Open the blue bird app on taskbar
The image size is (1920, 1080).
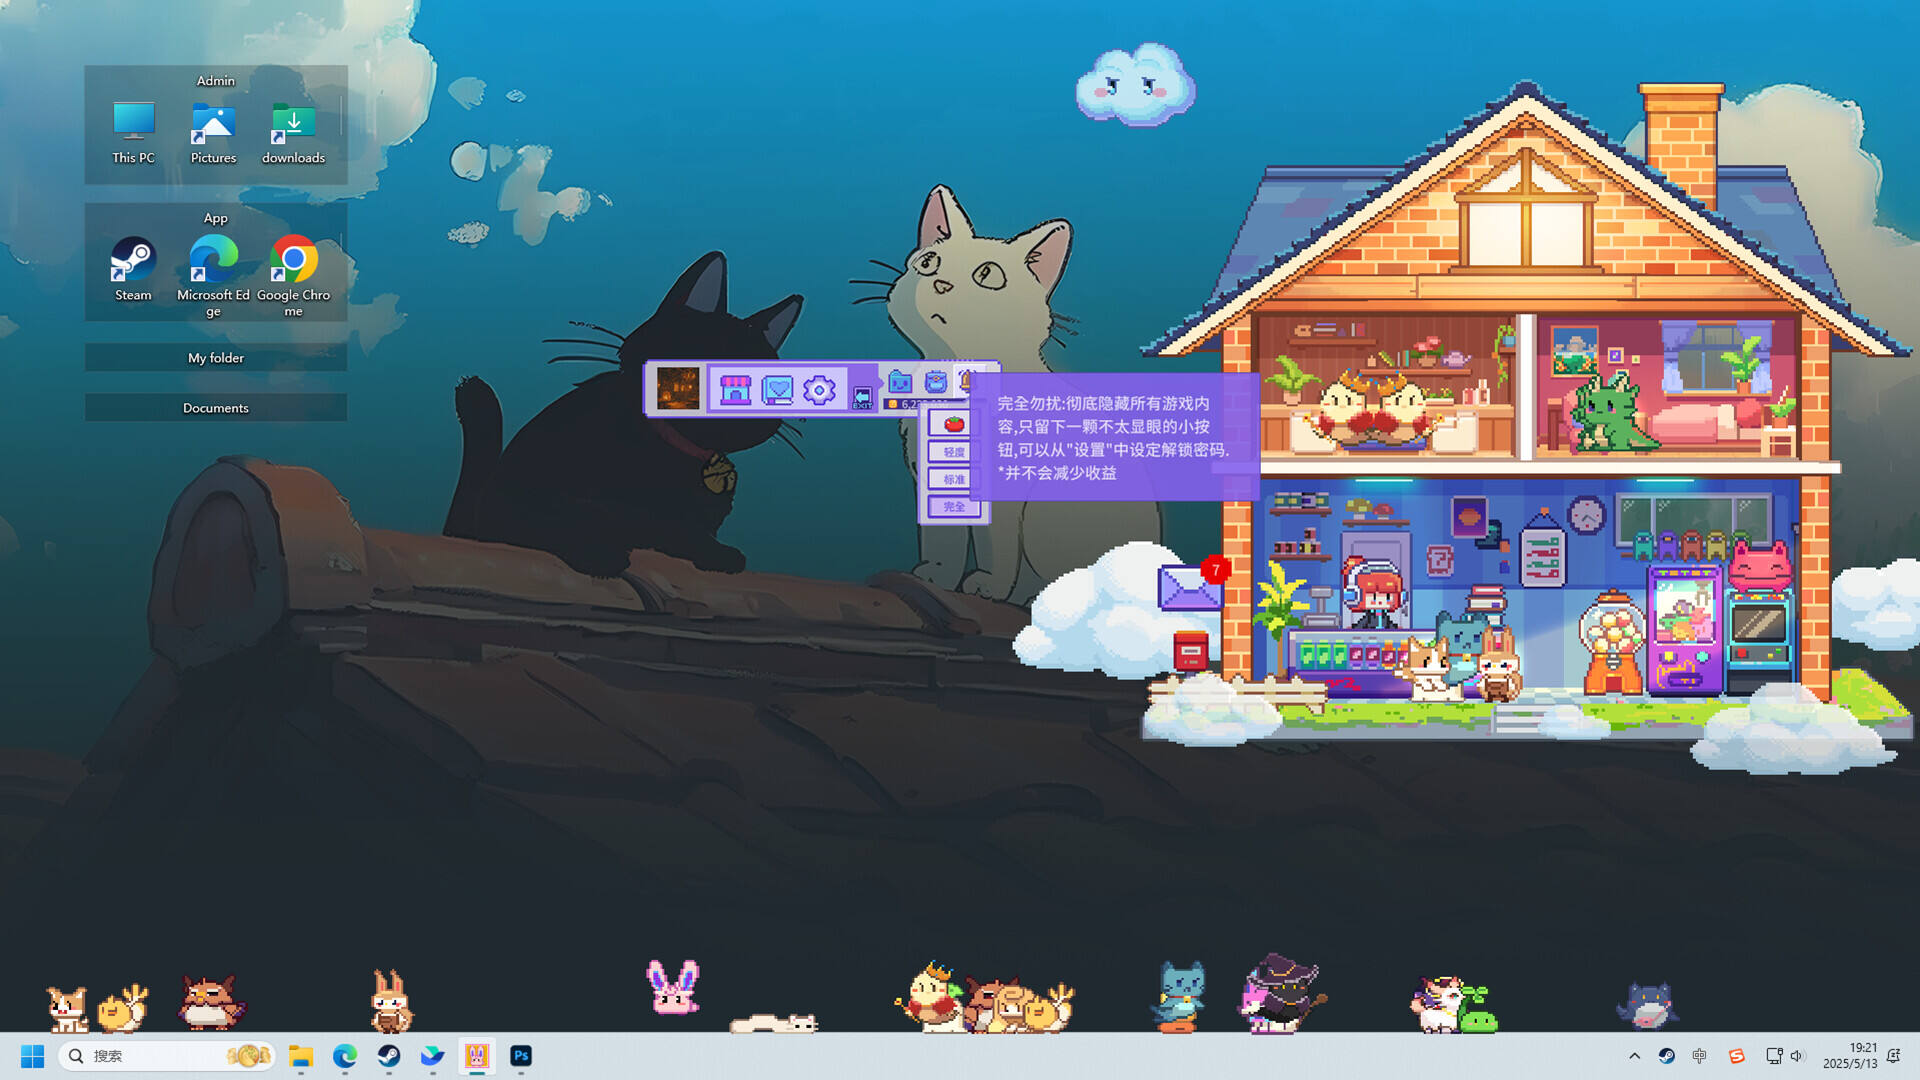coord(433,1056)
